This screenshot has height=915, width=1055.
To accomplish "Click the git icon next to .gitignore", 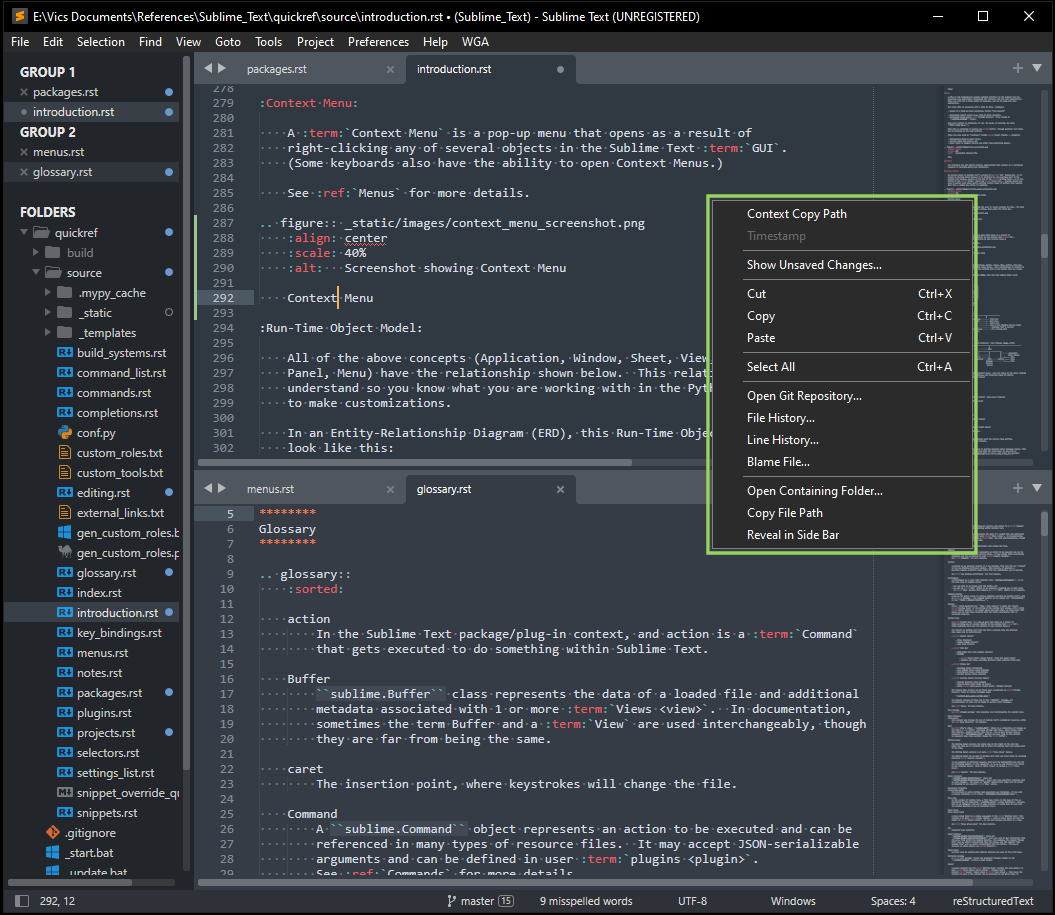I will [x=52, y=833].
